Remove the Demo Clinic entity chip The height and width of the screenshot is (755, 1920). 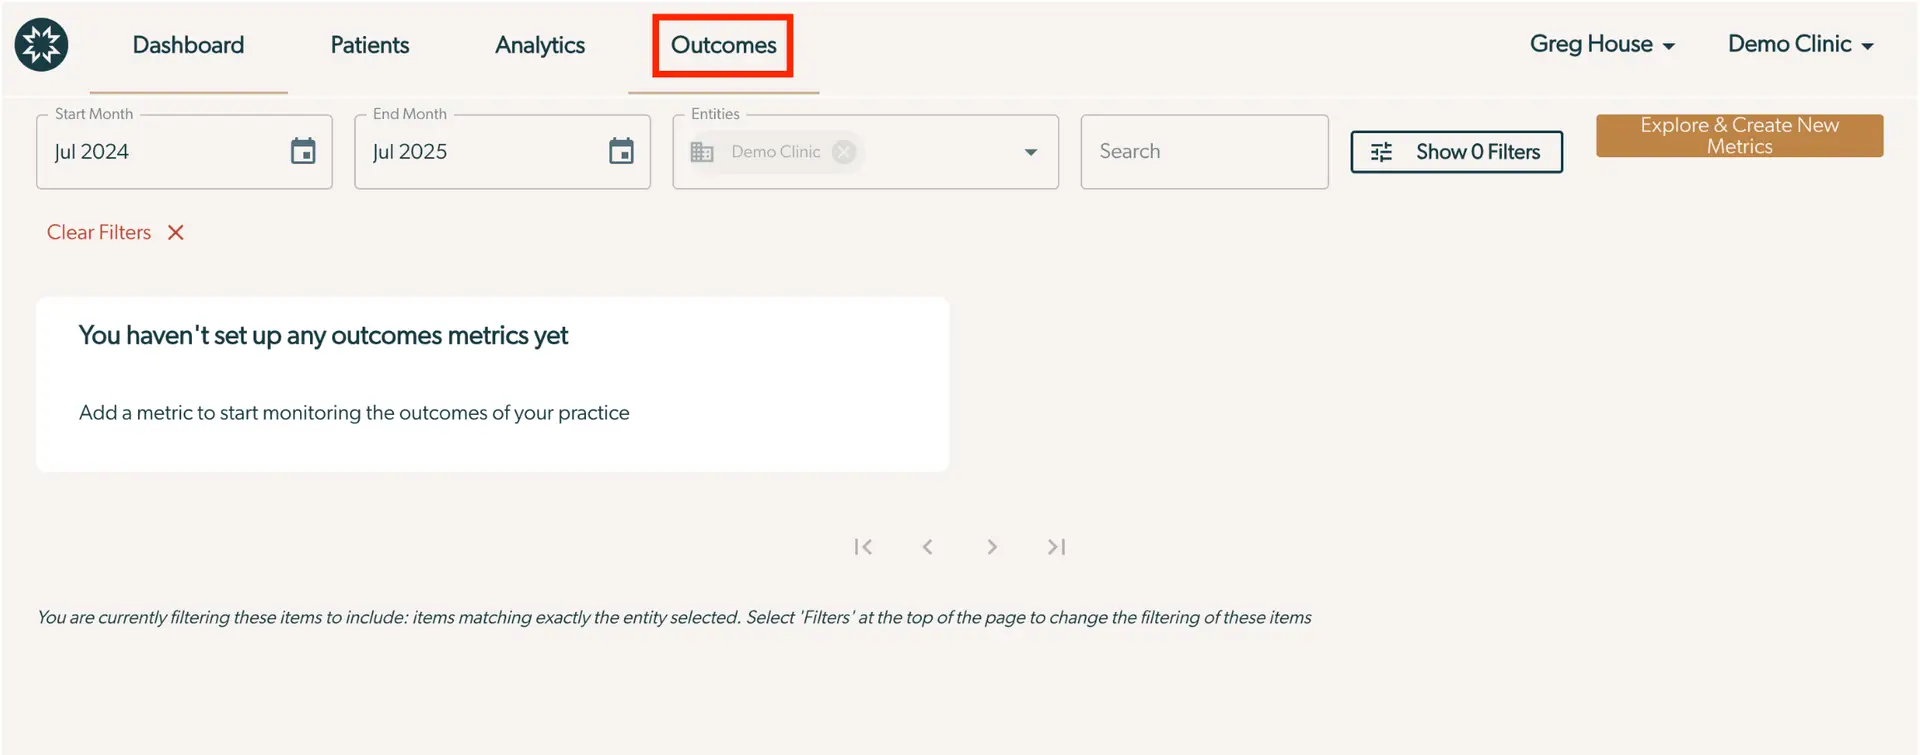pyautogui.click(x=844, y=152)
